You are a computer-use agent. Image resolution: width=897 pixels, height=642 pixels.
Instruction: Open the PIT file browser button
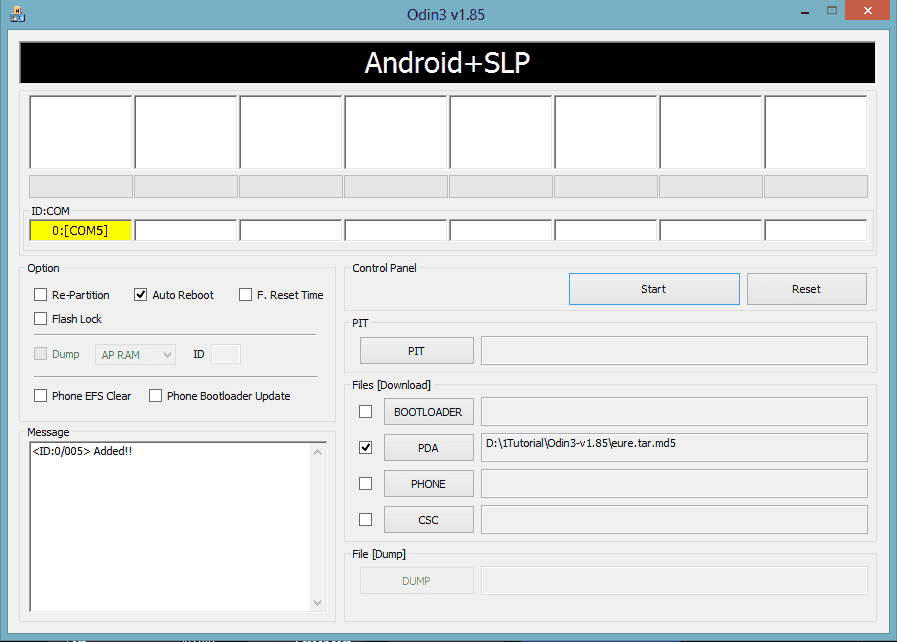pos(416,351)
